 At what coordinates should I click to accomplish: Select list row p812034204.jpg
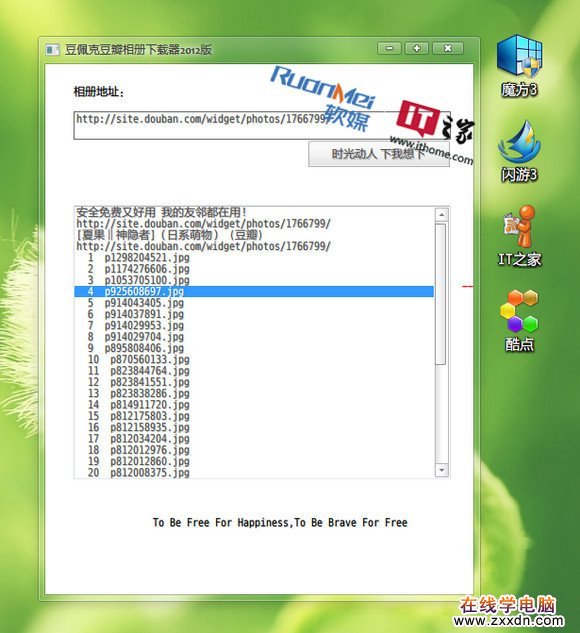254,438
